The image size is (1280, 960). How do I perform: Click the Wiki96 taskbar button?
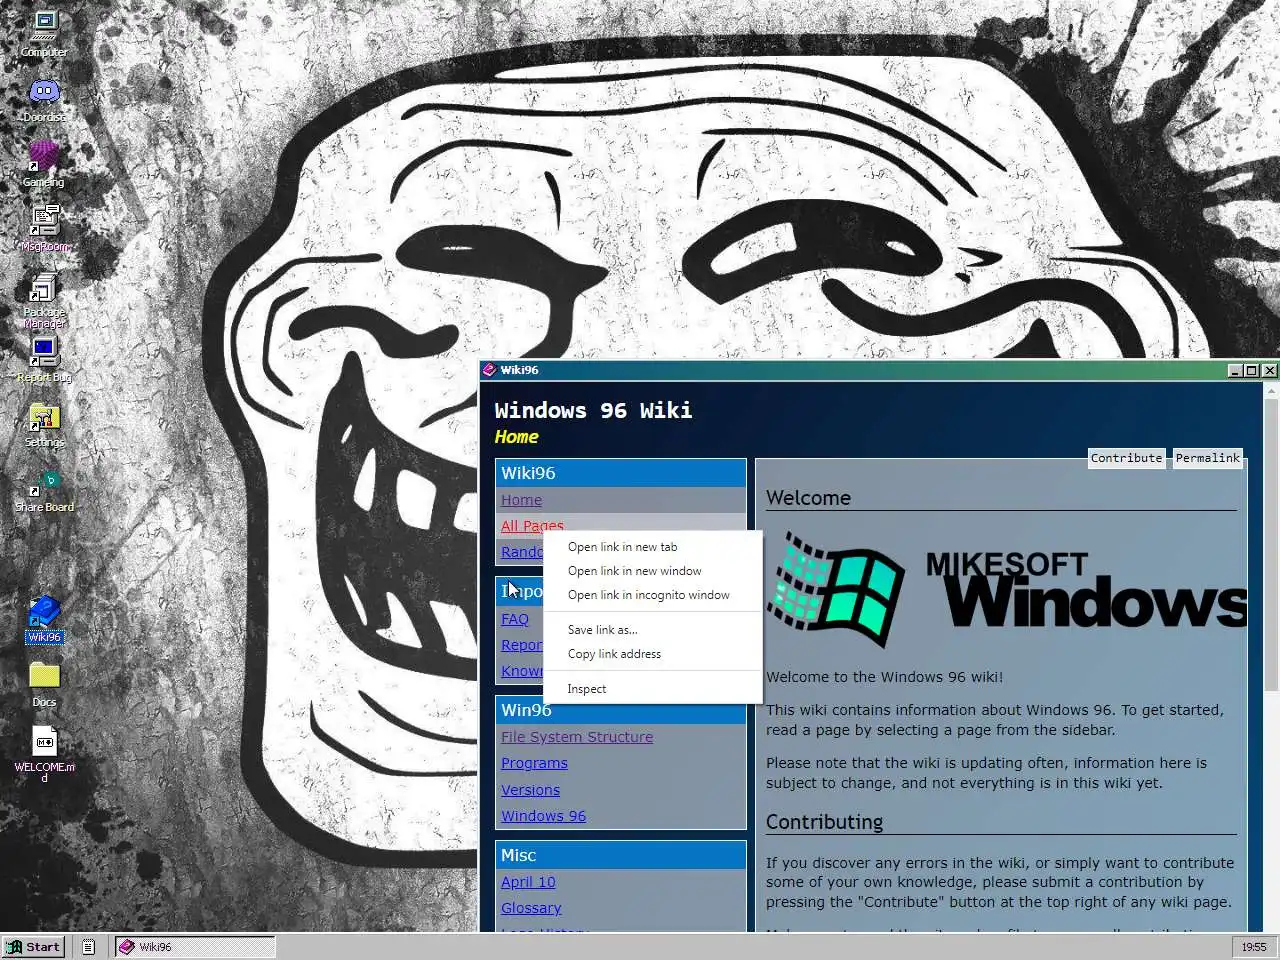[x=194, y=947]
